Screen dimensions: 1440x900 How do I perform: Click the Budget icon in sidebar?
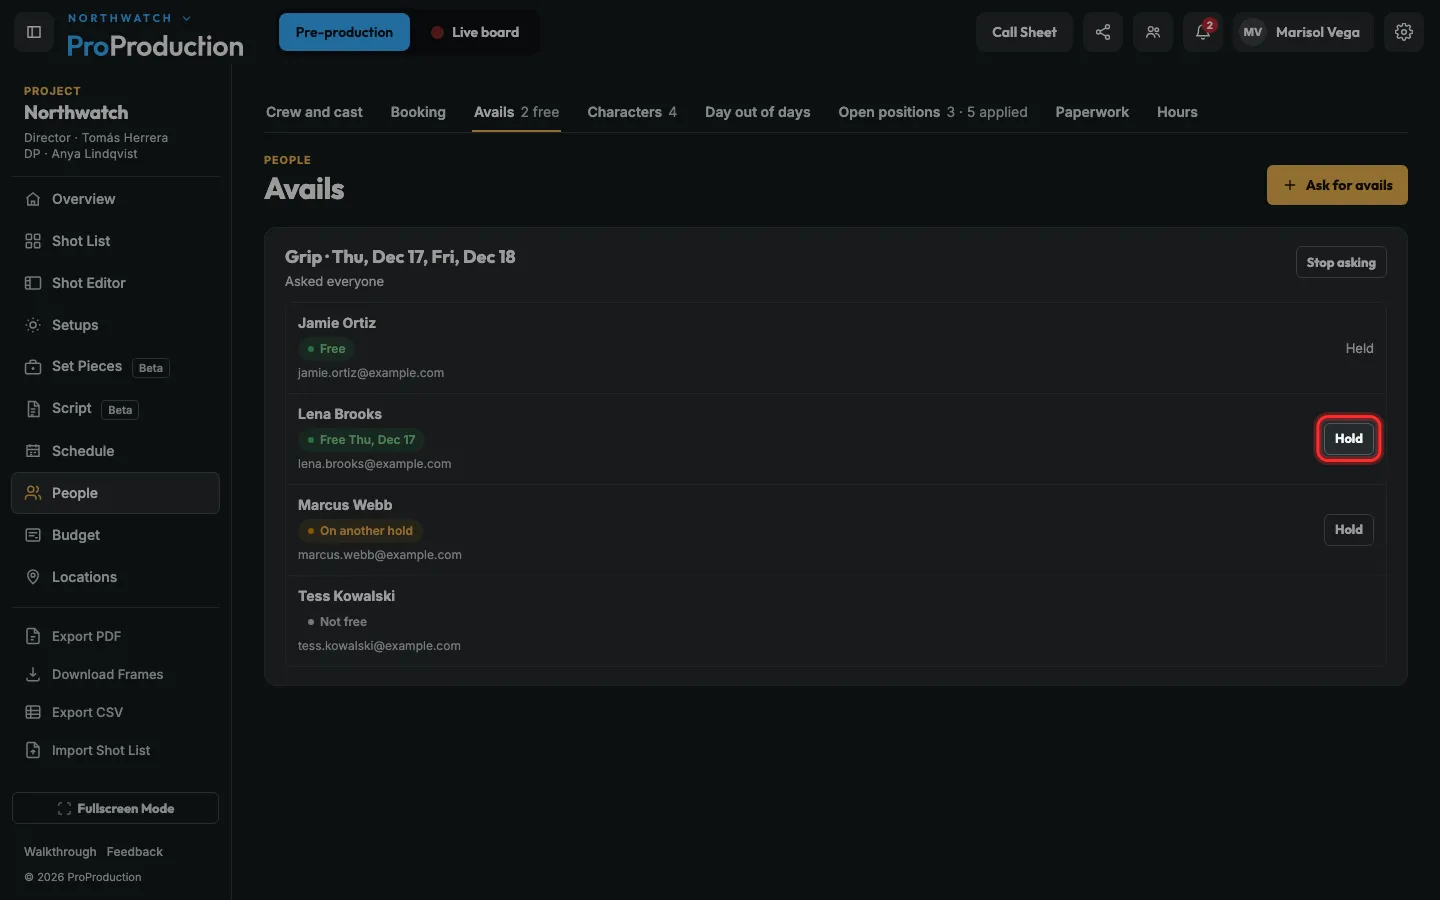point(33,535)
